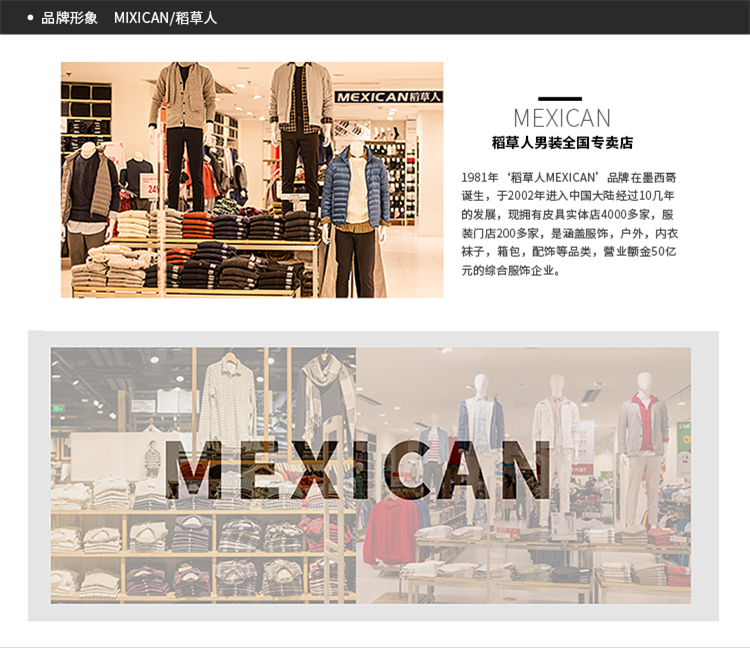750x648 pixels.
Task: Click the line mentioning 装门店200多家
Action: click(x=570, y=233)
